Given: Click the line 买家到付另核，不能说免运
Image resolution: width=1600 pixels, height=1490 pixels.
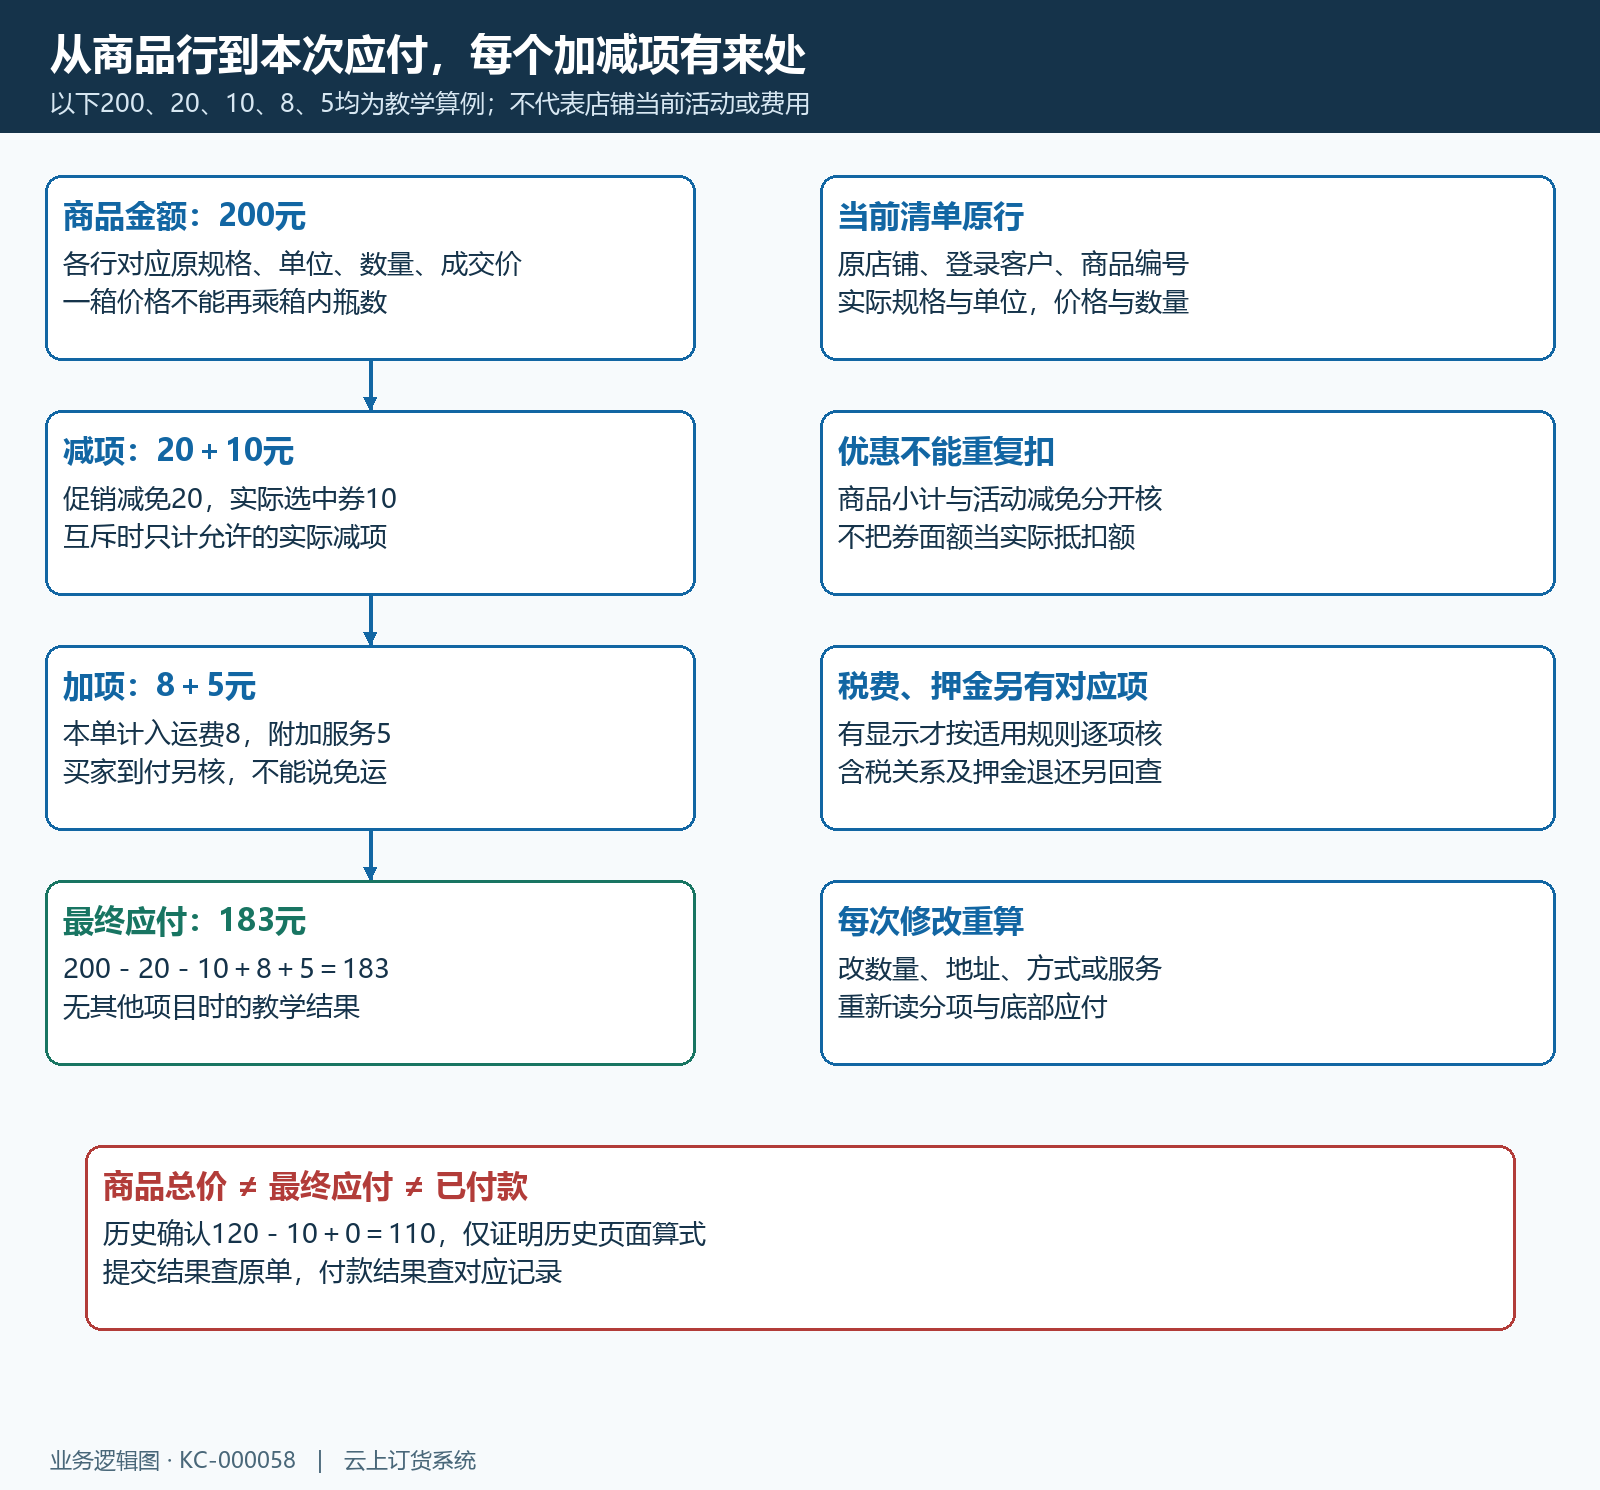Looking at the screenshot, I should (225, 772).
